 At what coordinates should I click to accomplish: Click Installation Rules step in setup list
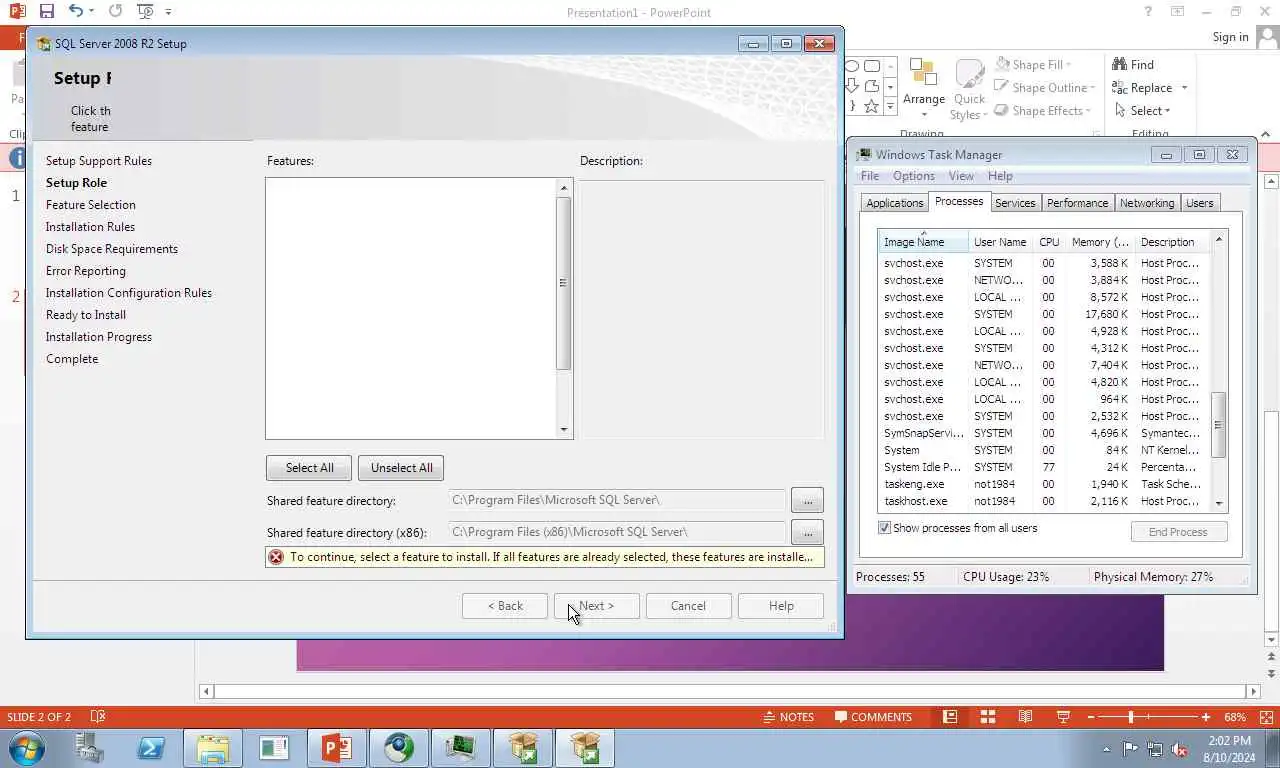[x=90, y=227]
